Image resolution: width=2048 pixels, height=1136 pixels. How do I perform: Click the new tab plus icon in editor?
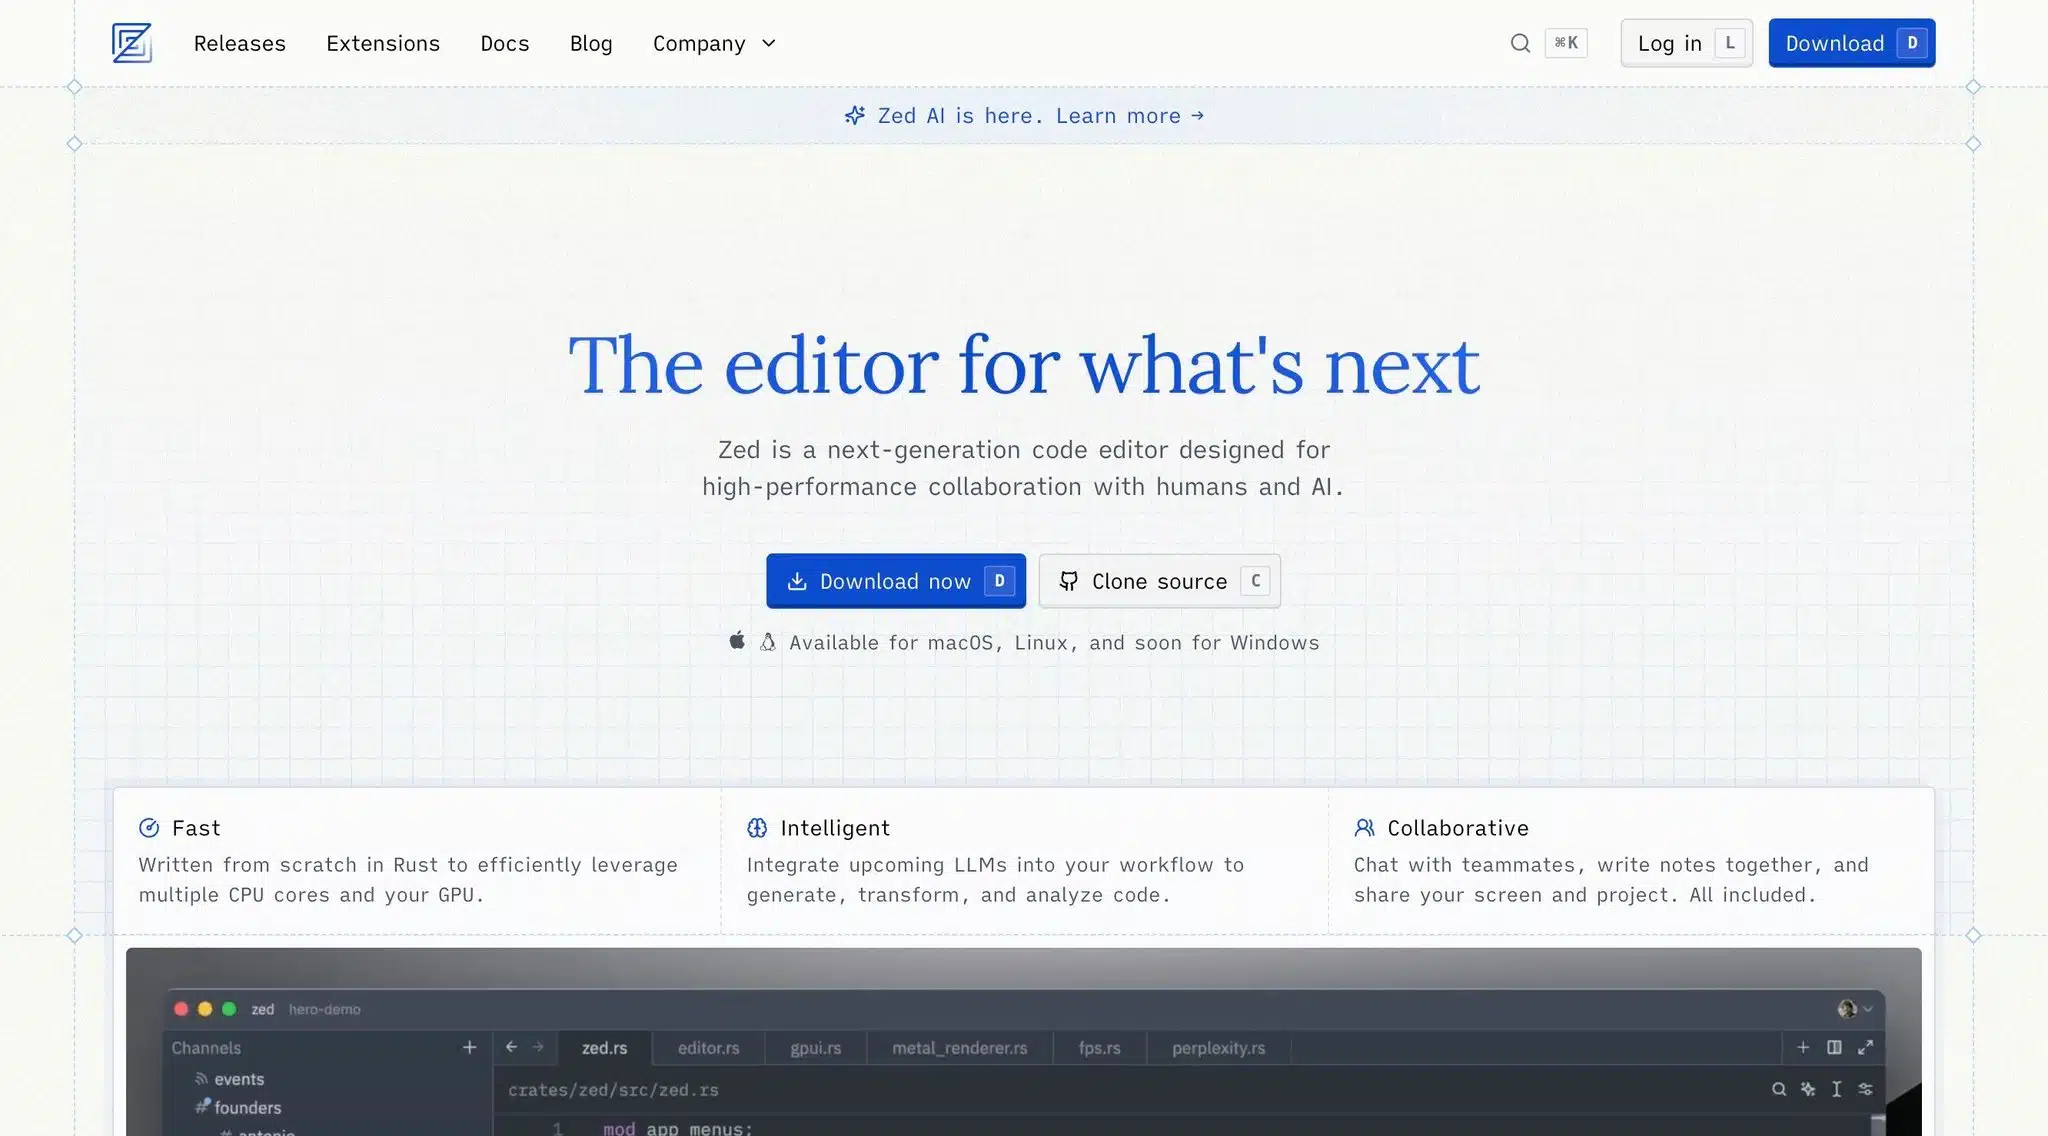point(1803,1047)
